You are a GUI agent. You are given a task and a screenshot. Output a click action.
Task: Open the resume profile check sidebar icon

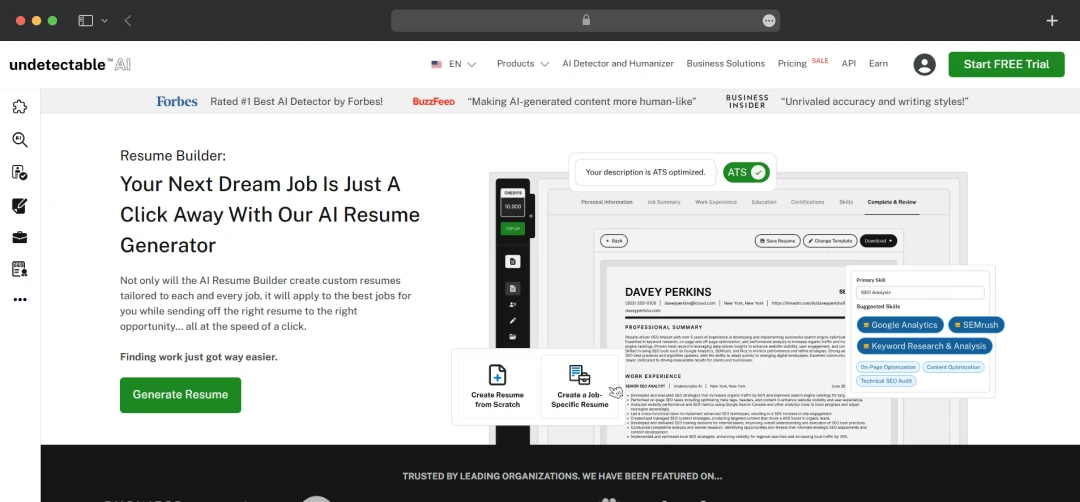20,172
